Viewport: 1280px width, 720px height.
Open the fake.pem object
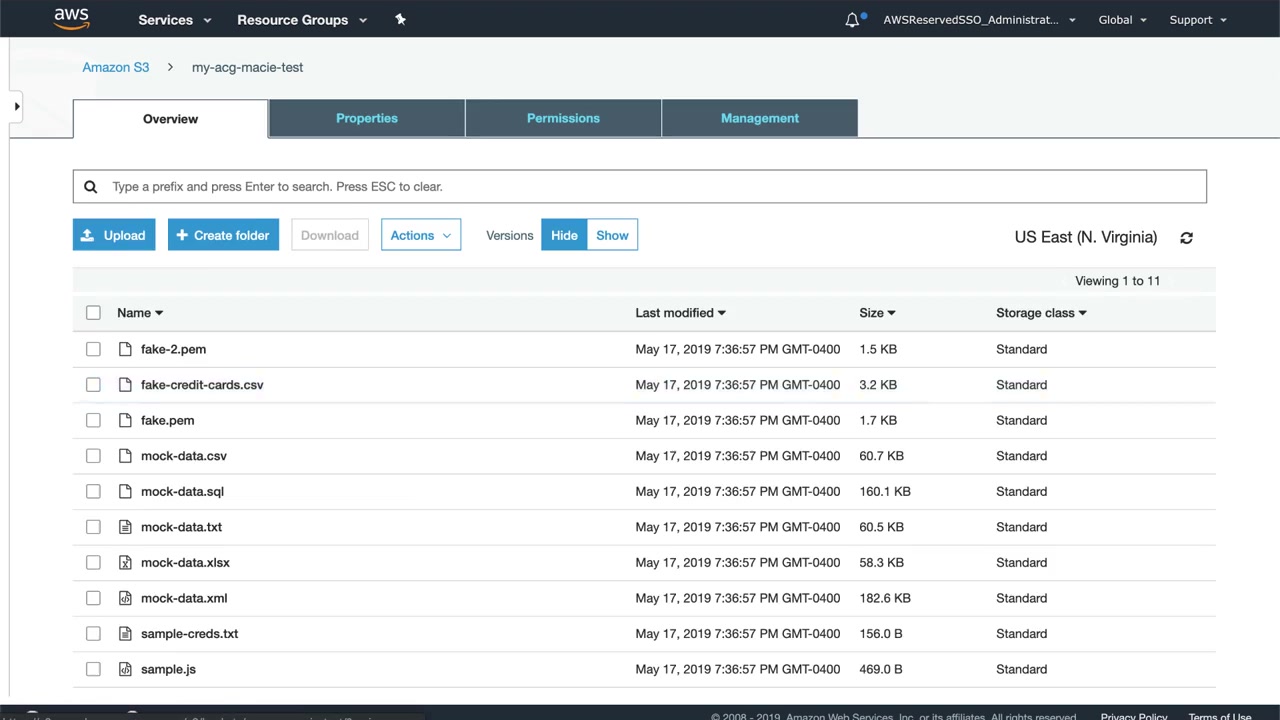tap(168, 420)
